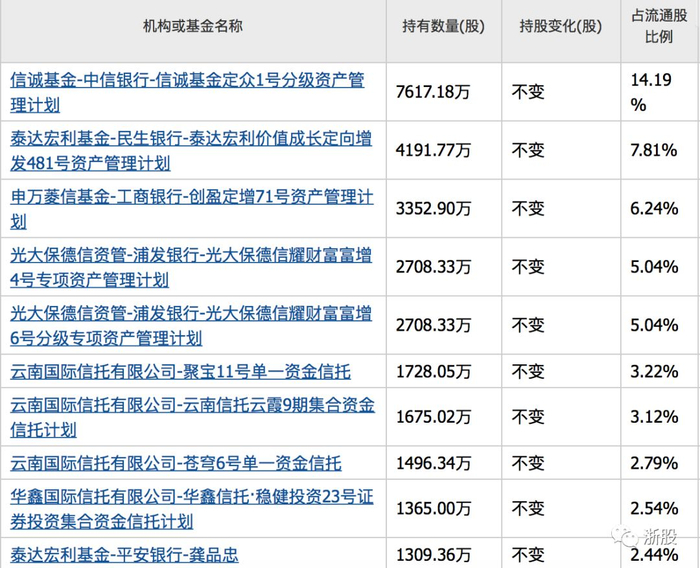Click the 机构或基金名称 column header
700x568 pixels.
click(x=193, y=26)
